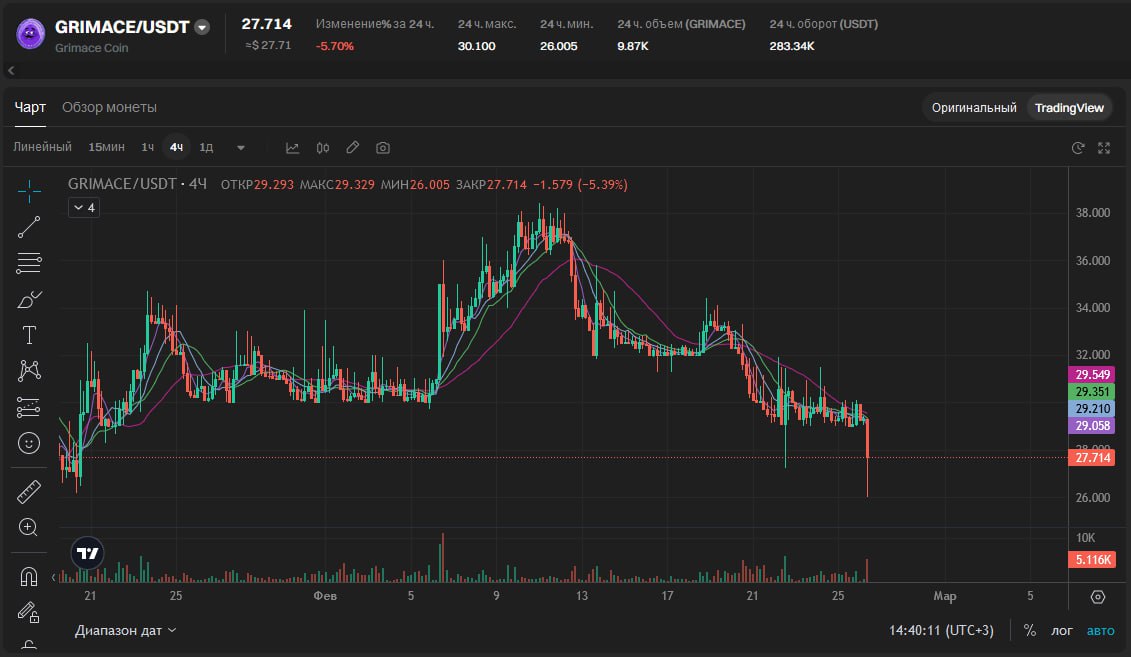Expand the GRIMACE/USDT pair selector dropdown
Viewport: 1131px width, 657px height.
[x=203, y=27]
